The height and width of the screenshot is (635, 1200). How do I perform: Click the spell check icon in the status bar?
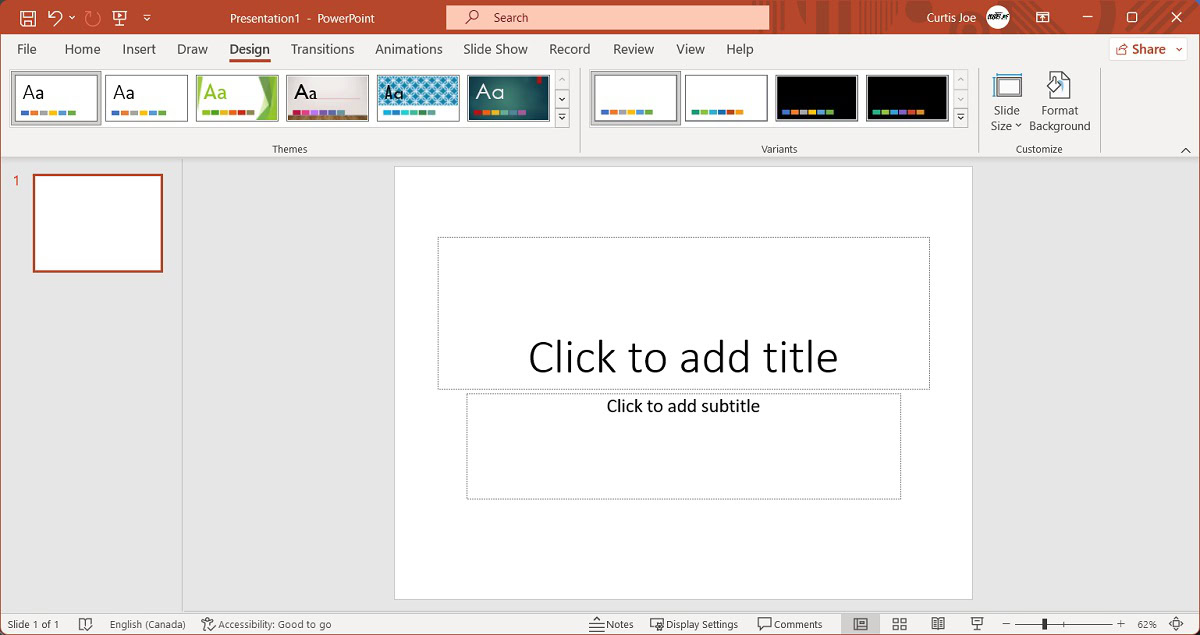click(x=86, y=624)
